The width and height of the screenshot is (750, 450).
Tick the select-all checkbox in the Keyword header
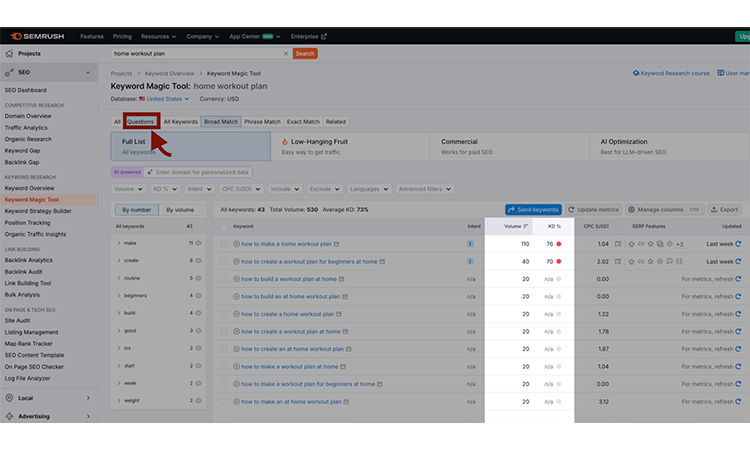tap(223, 227)
